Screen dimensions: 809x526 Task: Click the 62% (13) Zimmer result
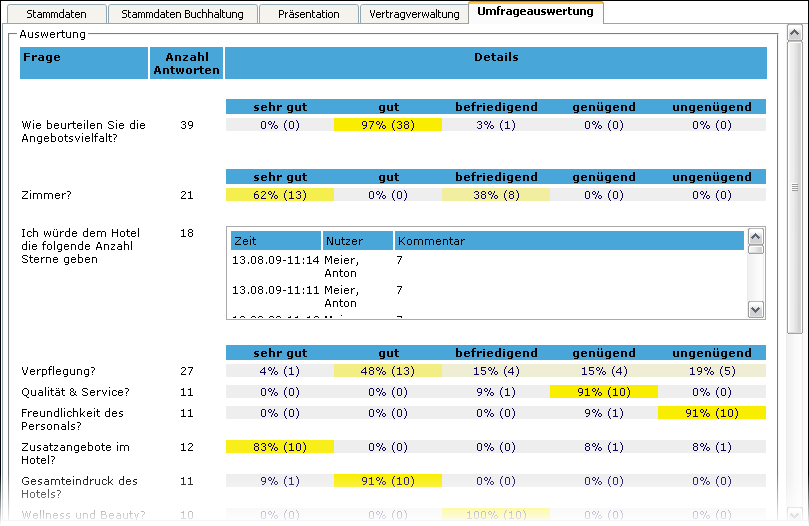pos(280,195)
